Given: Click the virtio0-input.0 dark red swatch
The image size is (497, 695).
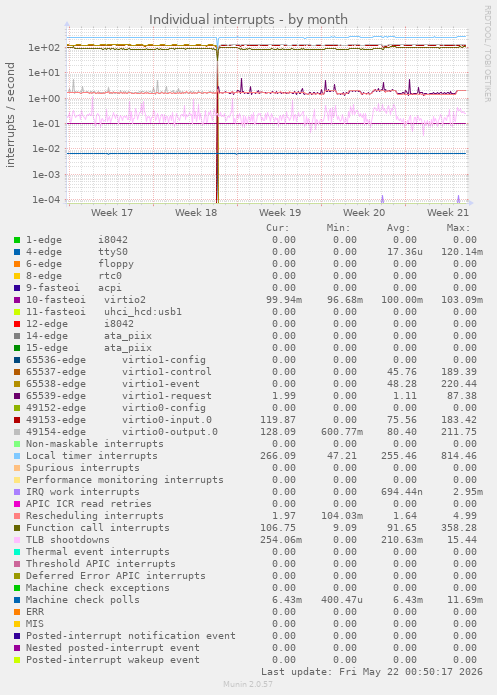Looking at the screenshot, I should point(17,420).
